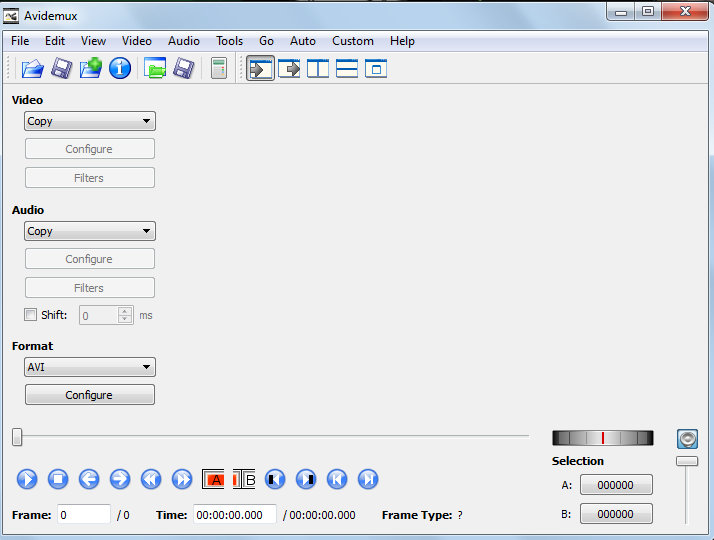Click the jog shuttle wheel control
Screen dimensions: 714x540
603,438
